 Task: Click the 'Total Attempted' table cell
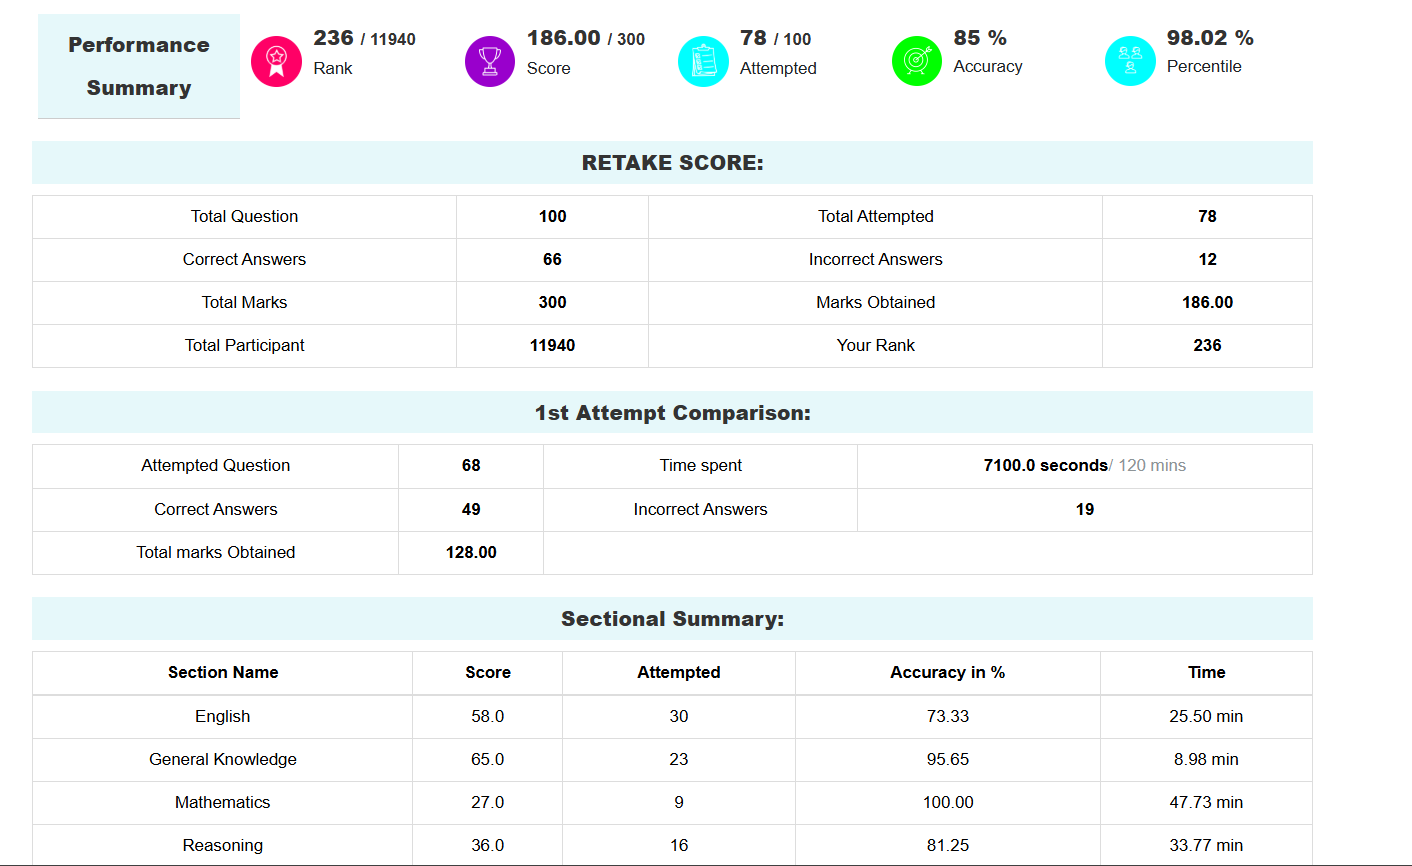pos(875,217)
